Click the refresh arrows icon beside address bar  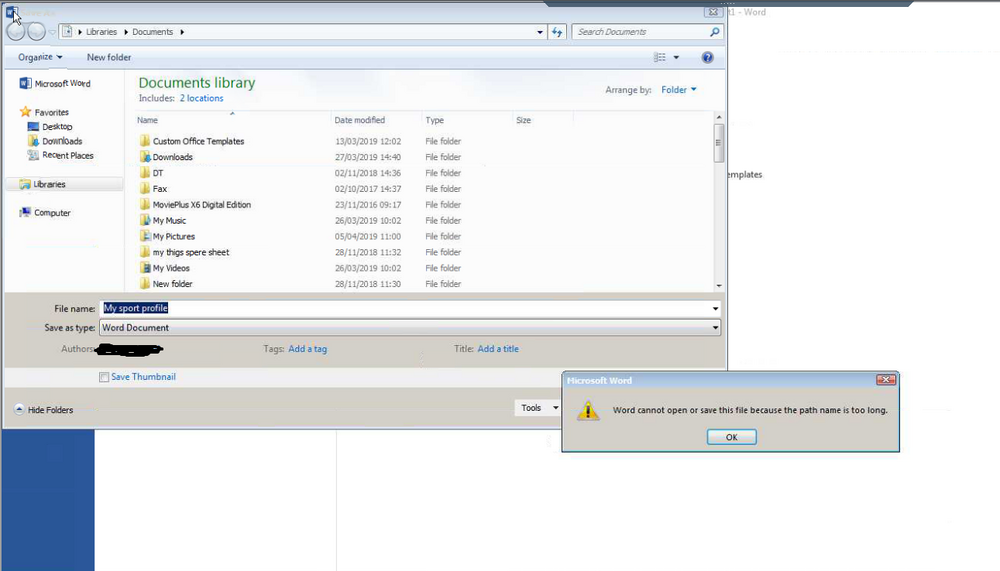click(x=557, y=32)
